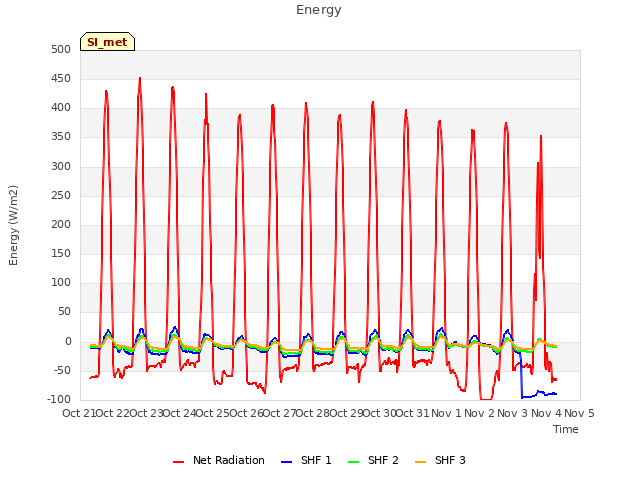Screen dimensions: 640x480
Task: Click the highest Net Radiation peak on Oct 22
Action: pos(140,78)
